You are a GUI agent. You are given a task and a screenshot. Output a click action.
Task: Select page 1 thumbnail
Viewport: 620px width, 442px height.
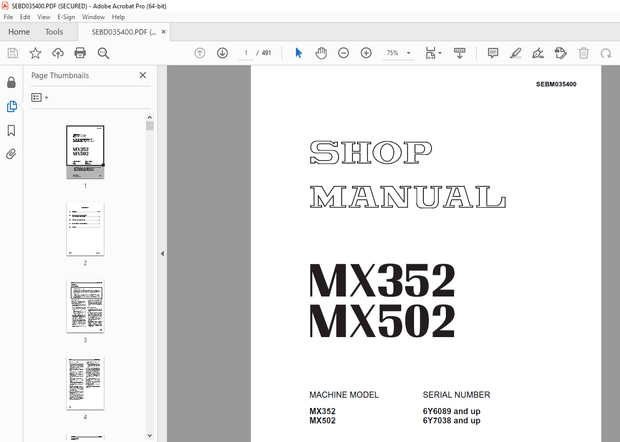(x=85, y=152)
